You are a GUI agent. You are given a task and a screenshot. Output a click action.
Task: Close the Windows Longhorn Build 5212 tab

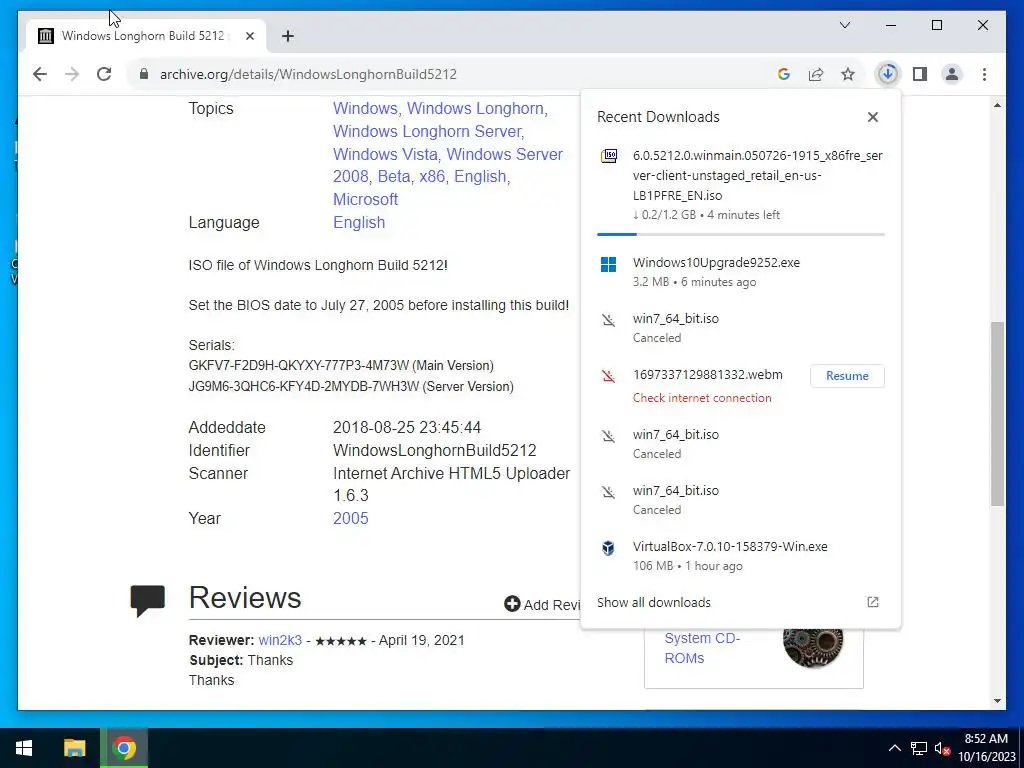[x=249, y=36]
